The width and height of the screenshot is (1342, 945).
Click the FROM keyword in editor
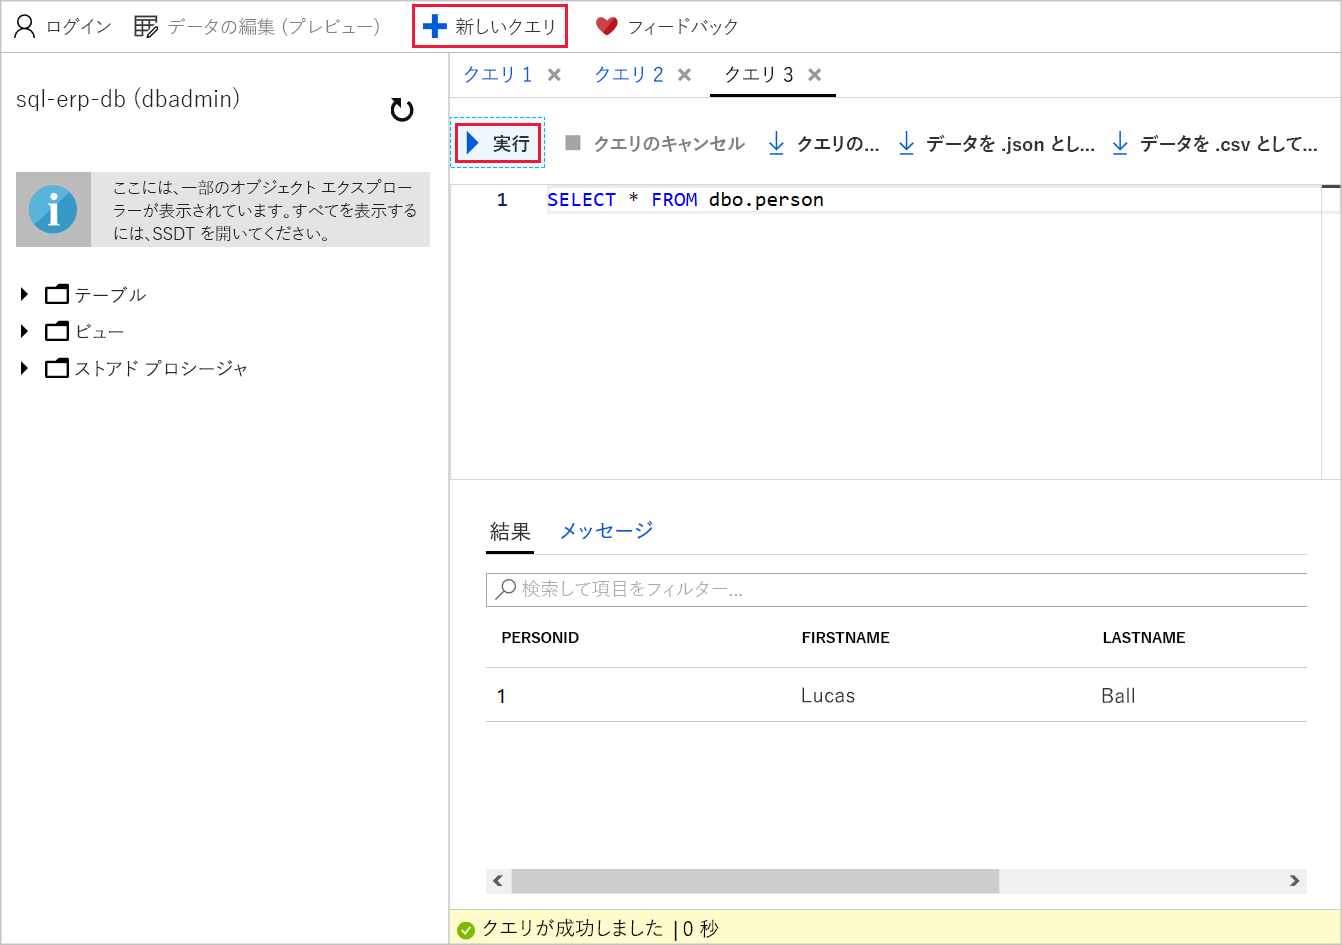674,200
